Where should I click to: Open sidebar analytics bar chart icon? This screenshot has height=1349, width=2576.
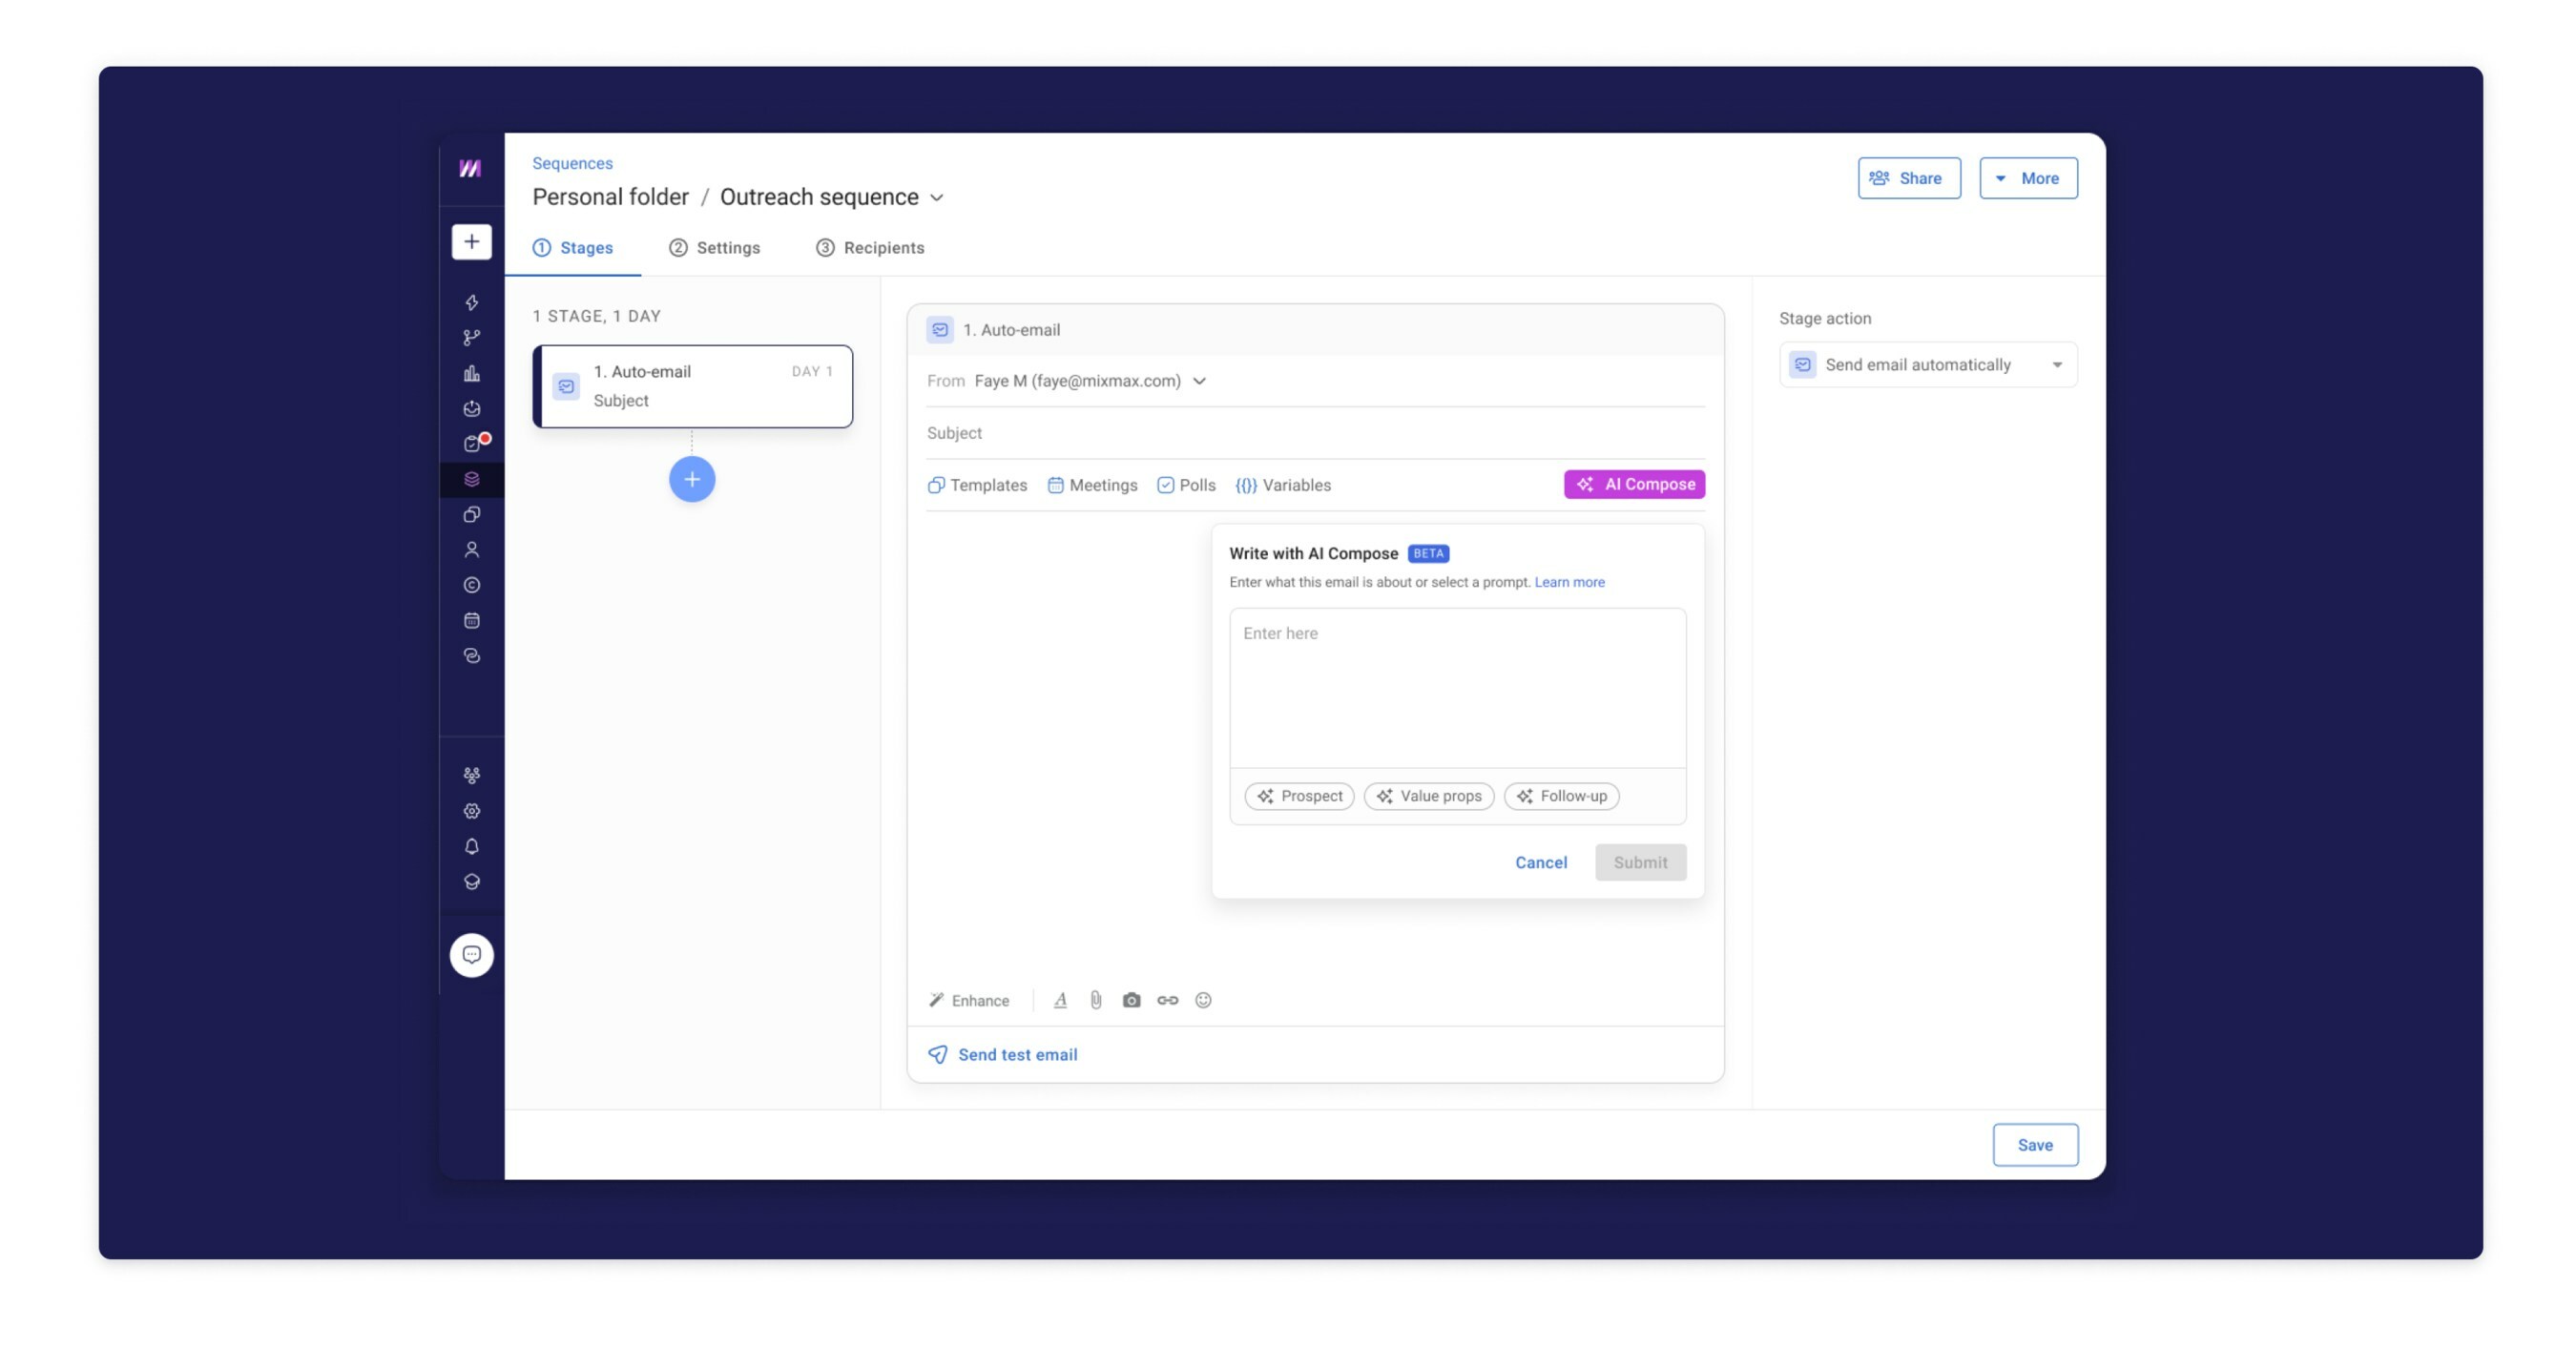pos(472,373)
